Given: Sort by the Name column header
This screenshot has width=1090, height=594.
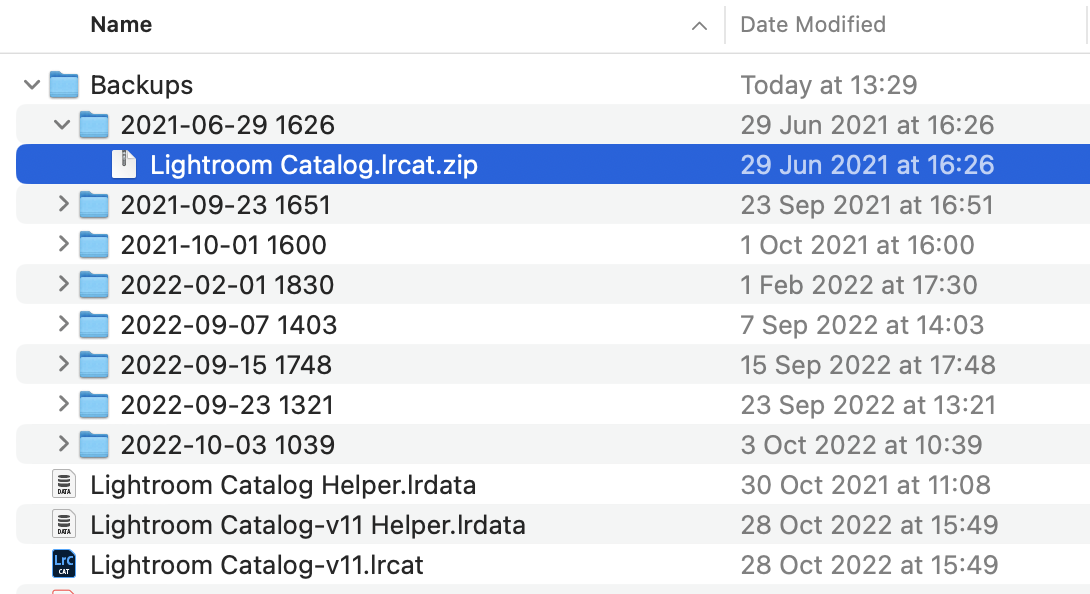Looking at the screenshot, I should click(121, 24).
